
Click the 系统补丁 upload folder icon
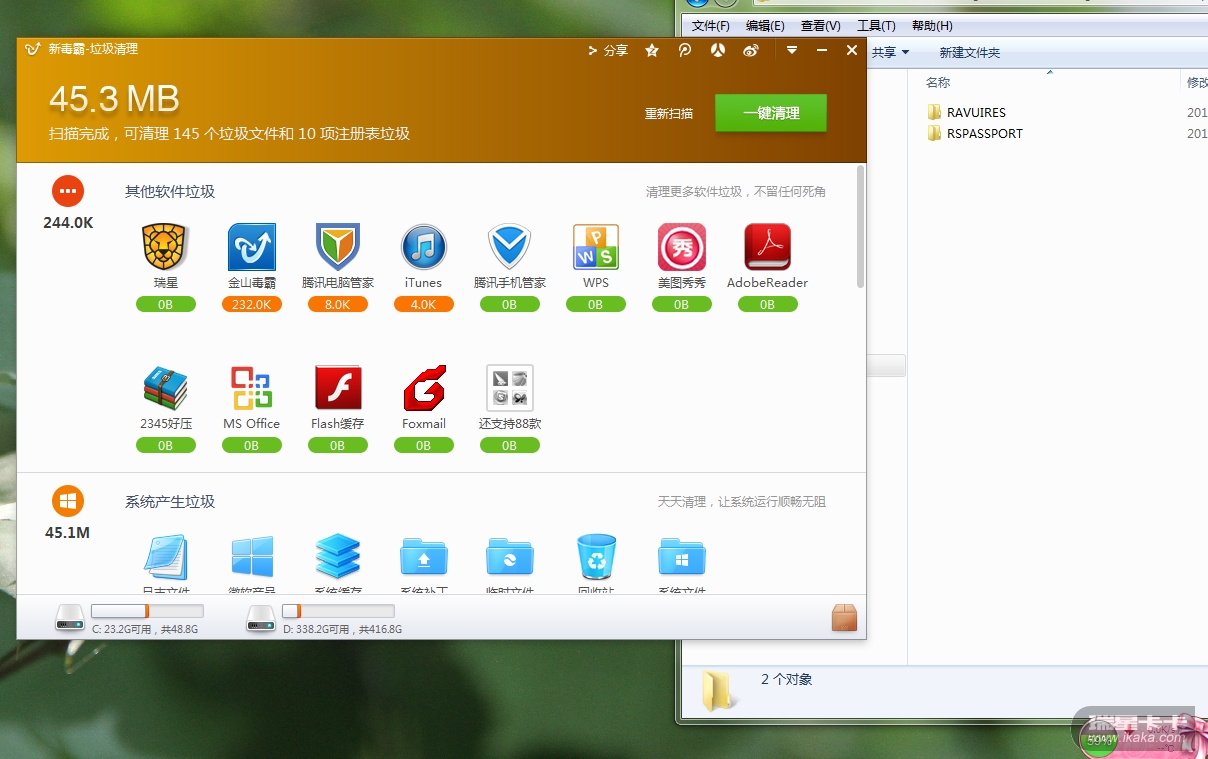point(423,557)
